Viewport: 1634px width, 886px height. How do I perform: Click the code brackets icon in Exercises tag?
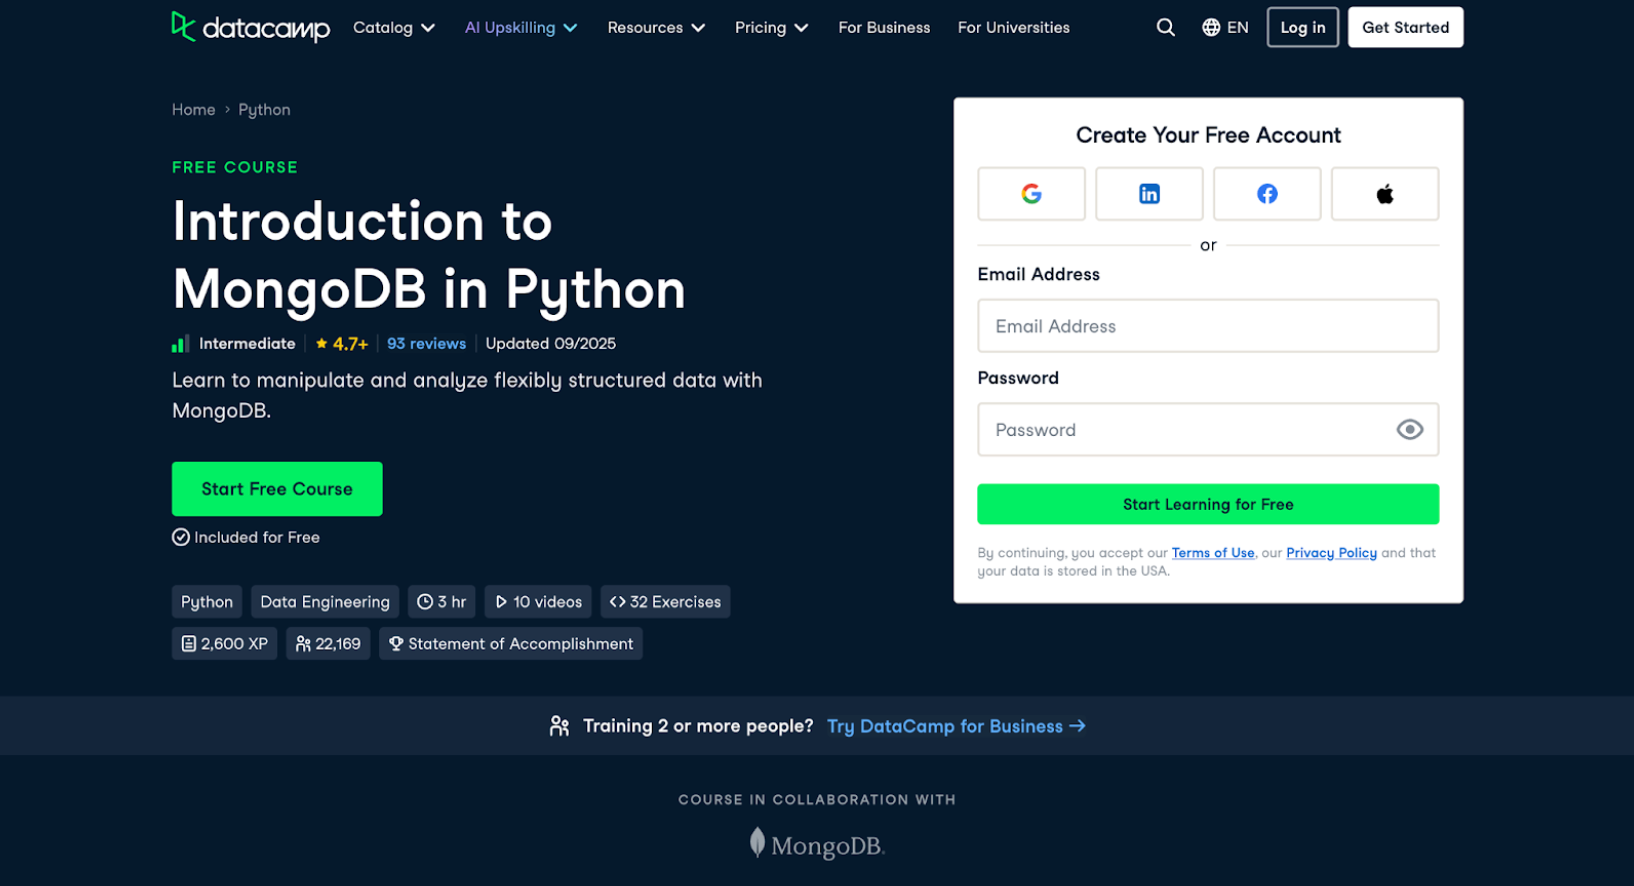coord(617,602)
